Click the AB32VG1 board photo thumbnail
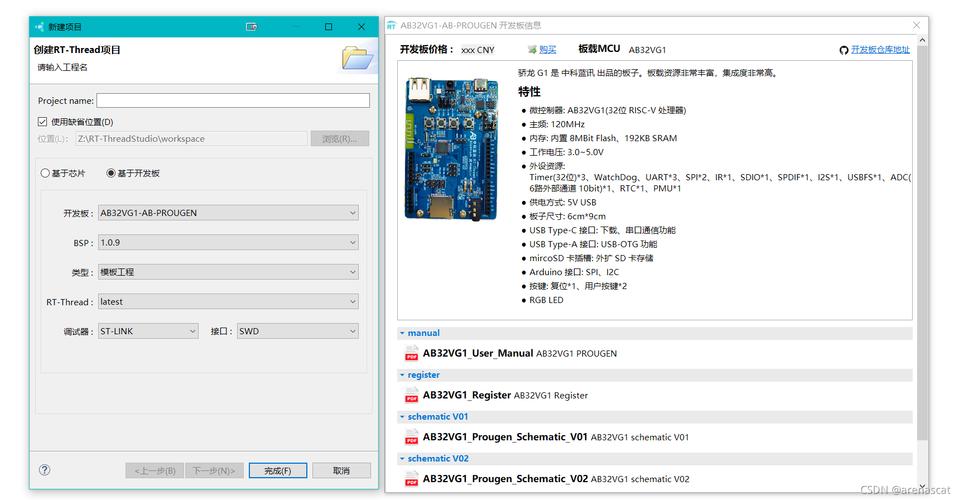This screenshot has width=959, height=500. pyautogui.click(x=451, y=149)
